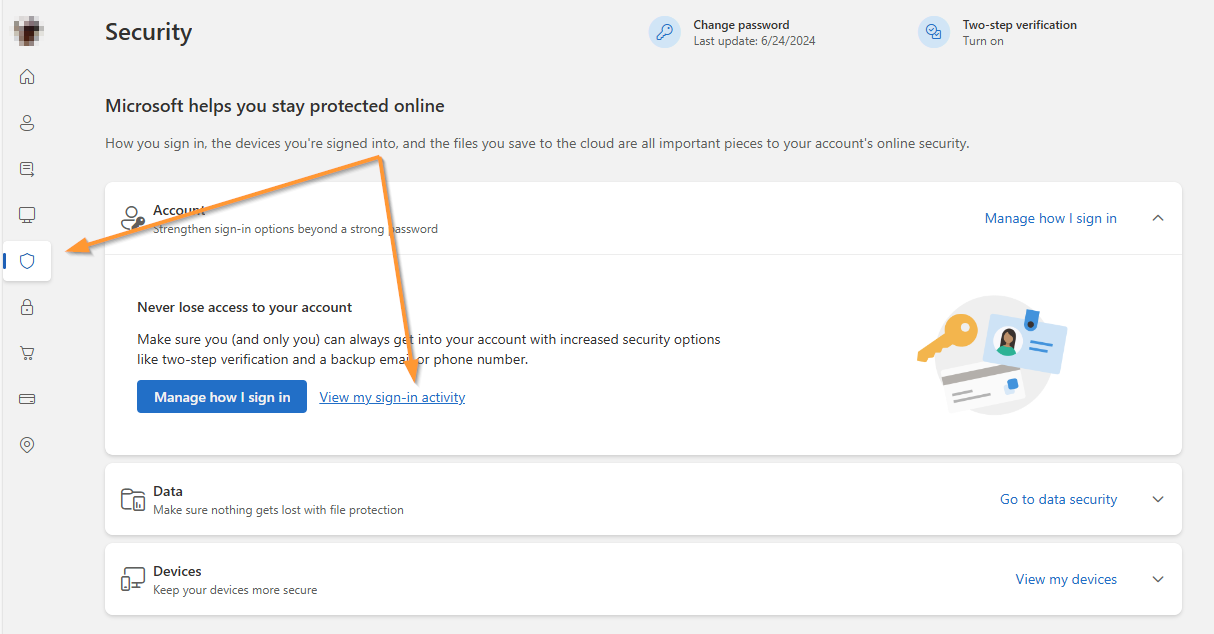Open Go to data security link

(x=1058, y=499)
